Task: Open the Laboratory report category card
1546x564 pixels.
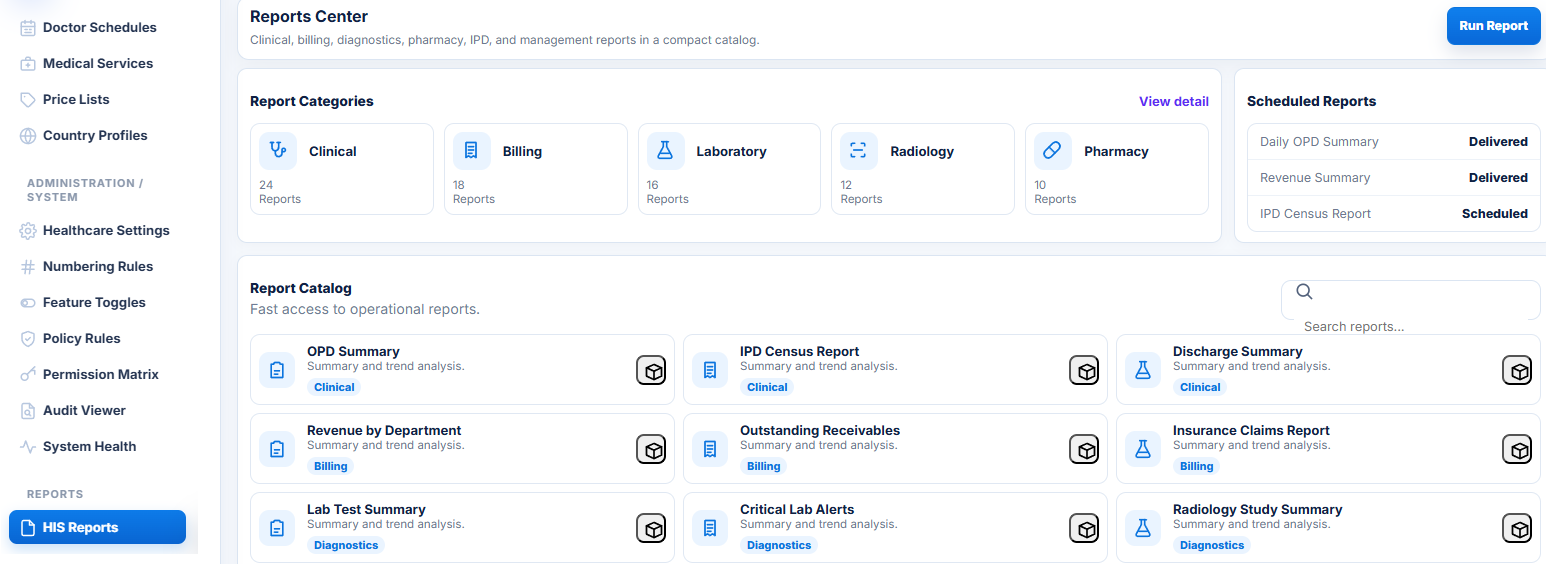Action: click(x=729, y=169)
